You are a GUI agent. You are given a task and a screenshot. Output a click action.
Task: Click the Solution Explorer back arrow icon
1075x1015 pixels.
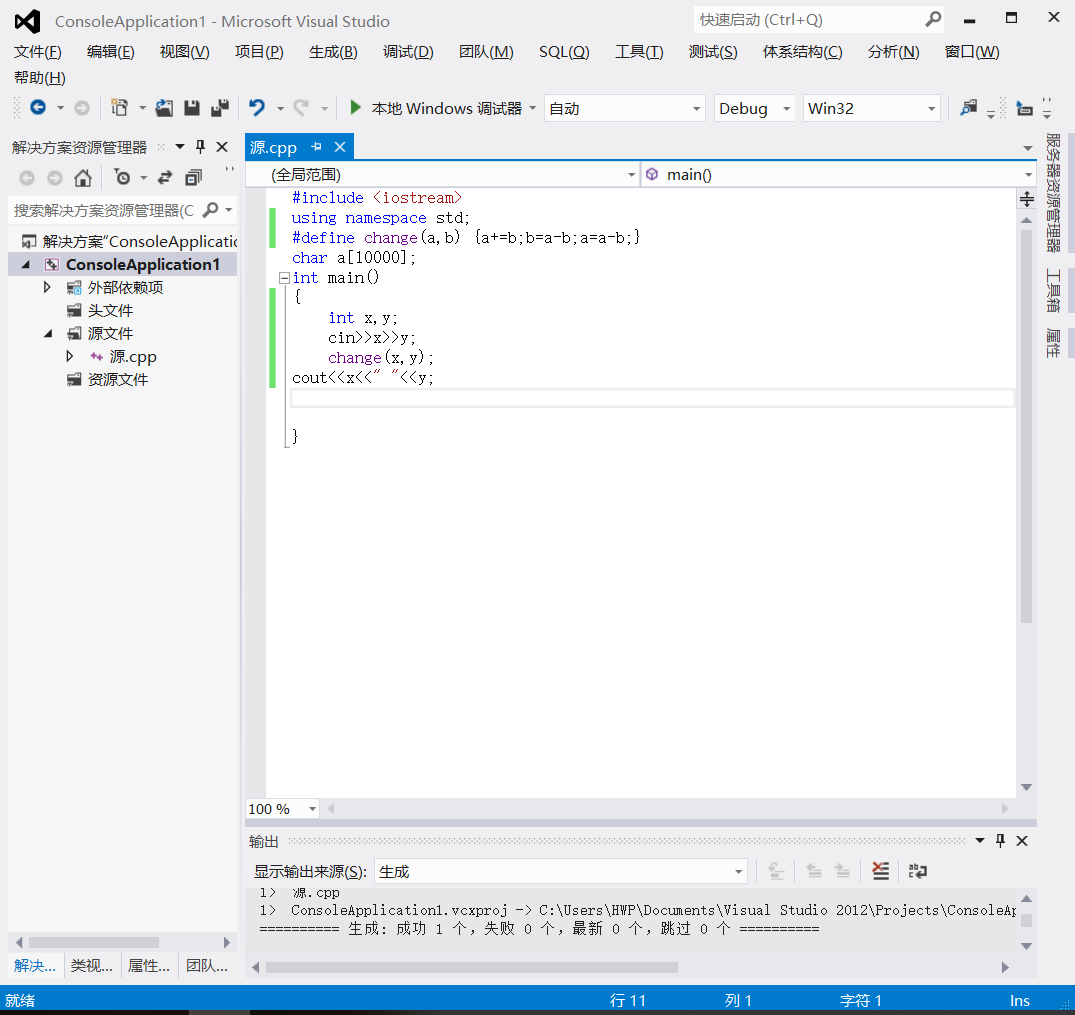coord(27,178)
